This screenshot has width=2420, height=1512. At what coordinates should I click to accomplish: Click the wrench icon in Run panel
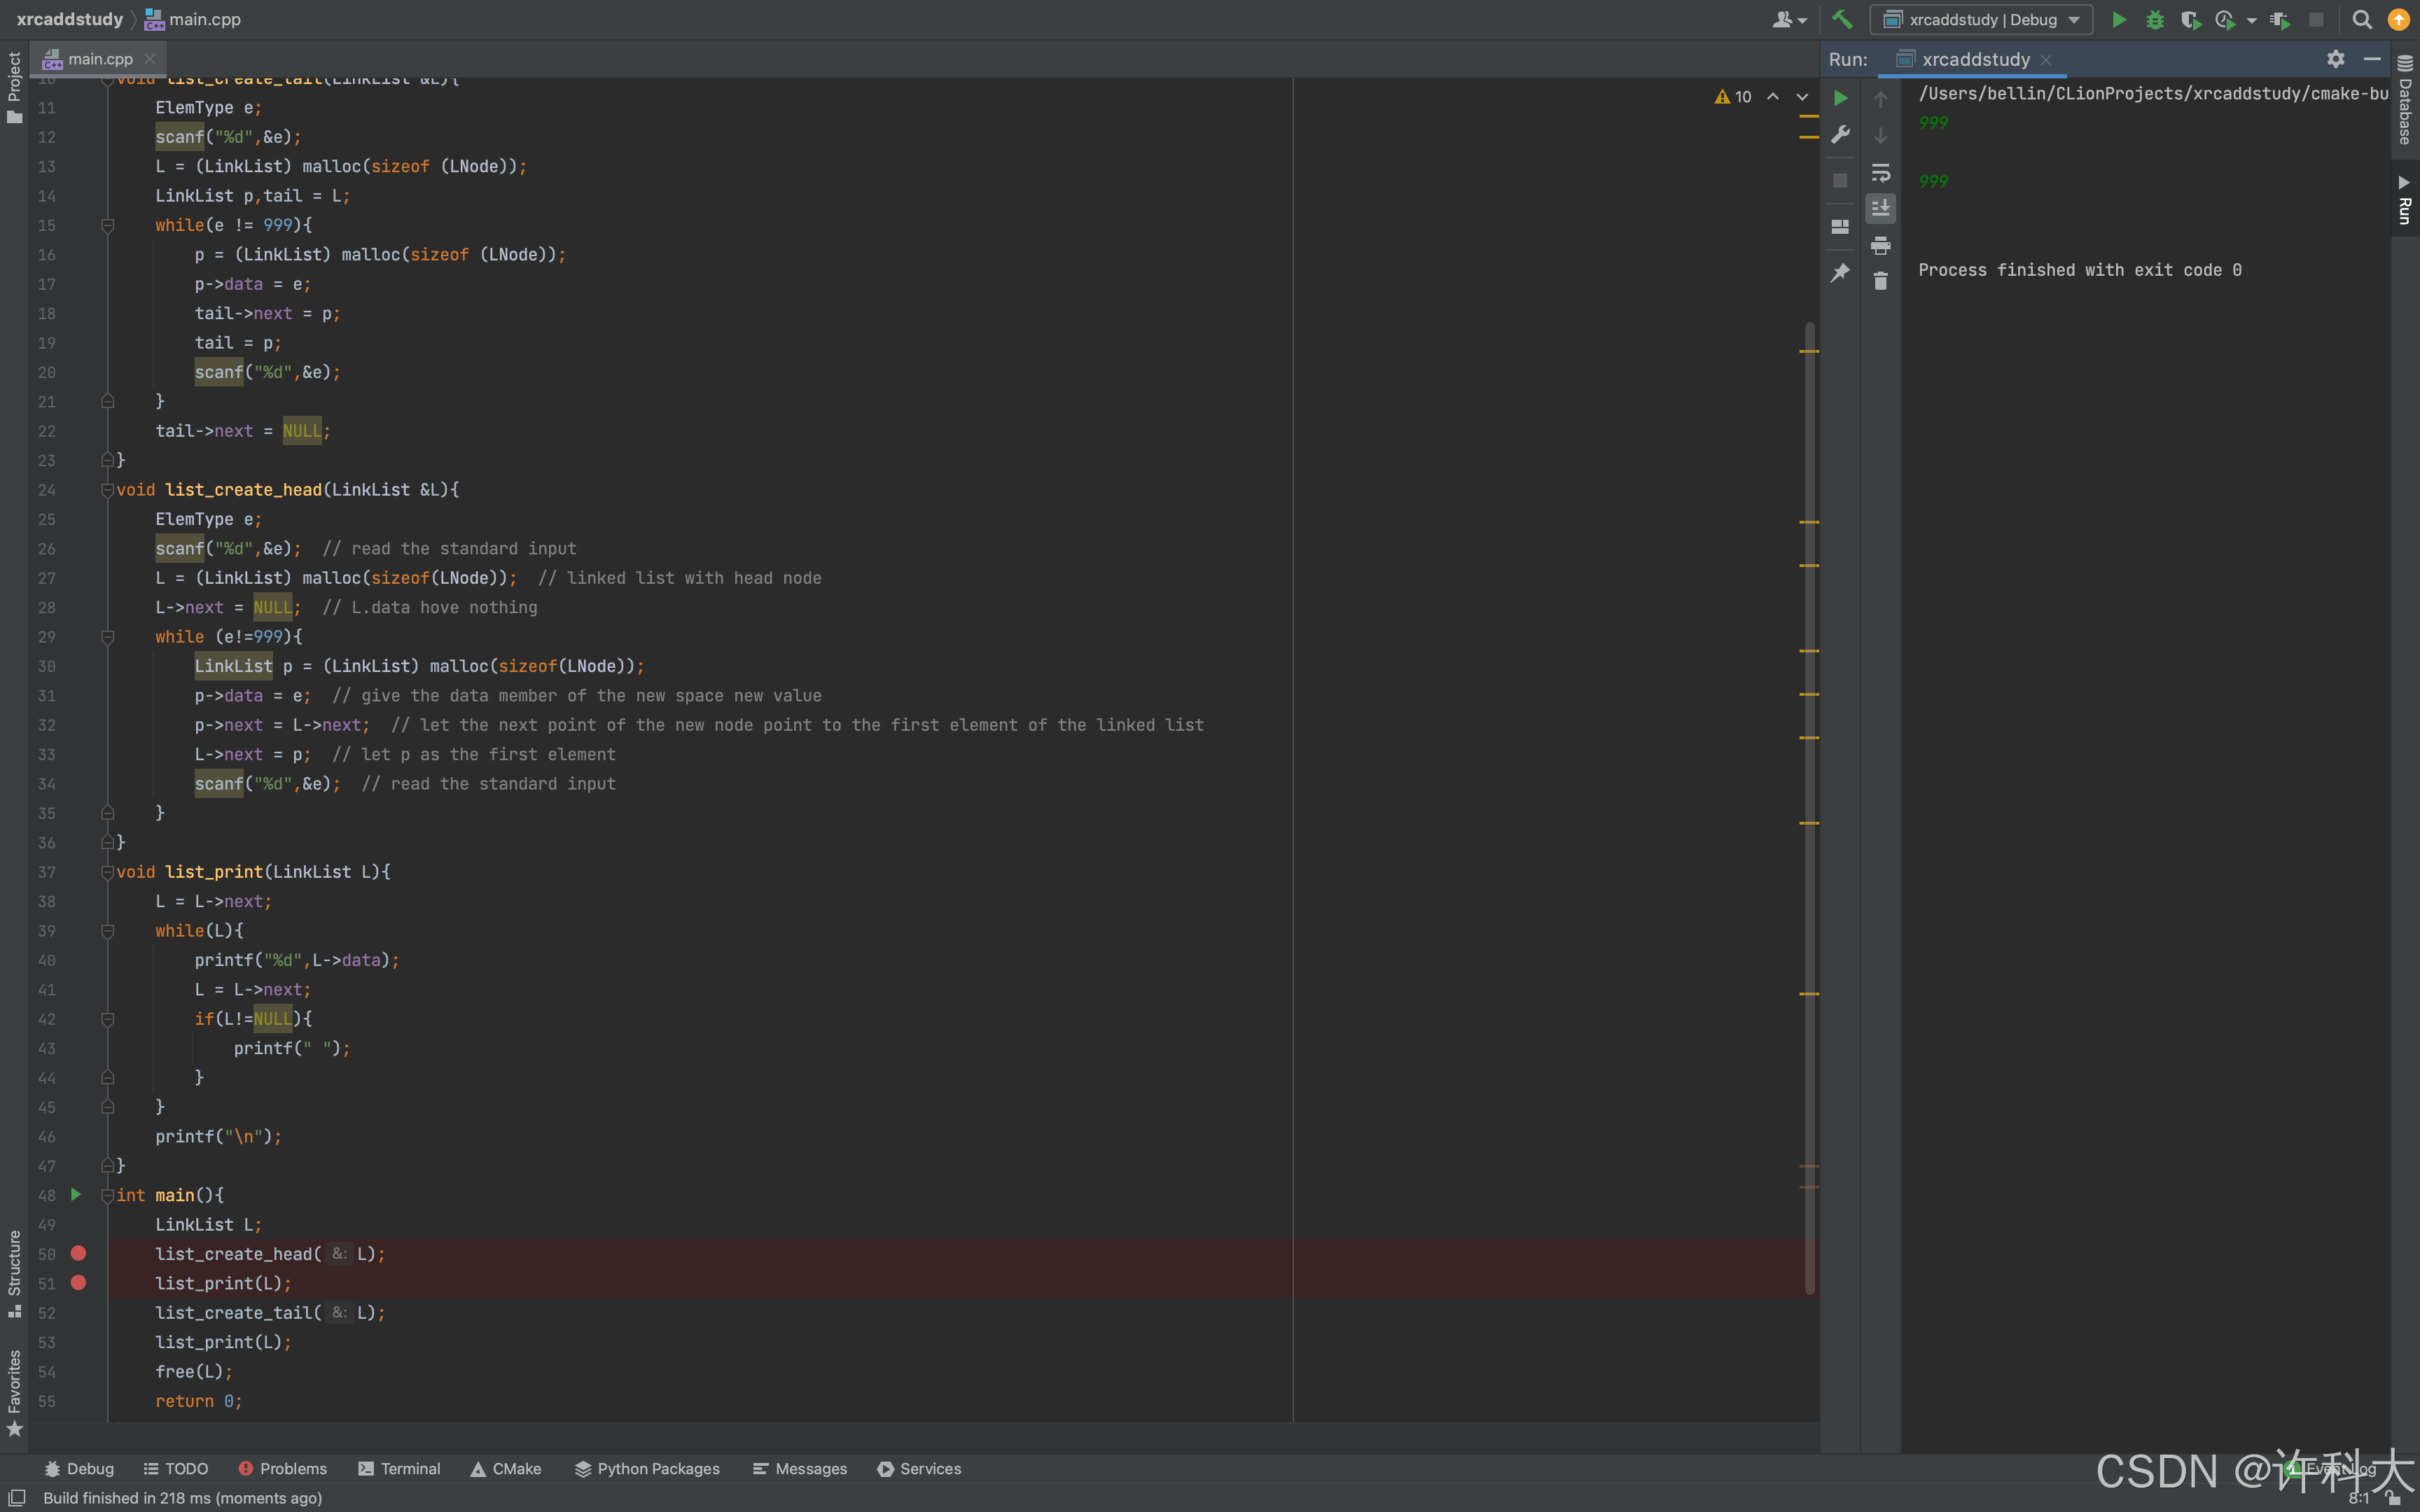coord(1840,135)
